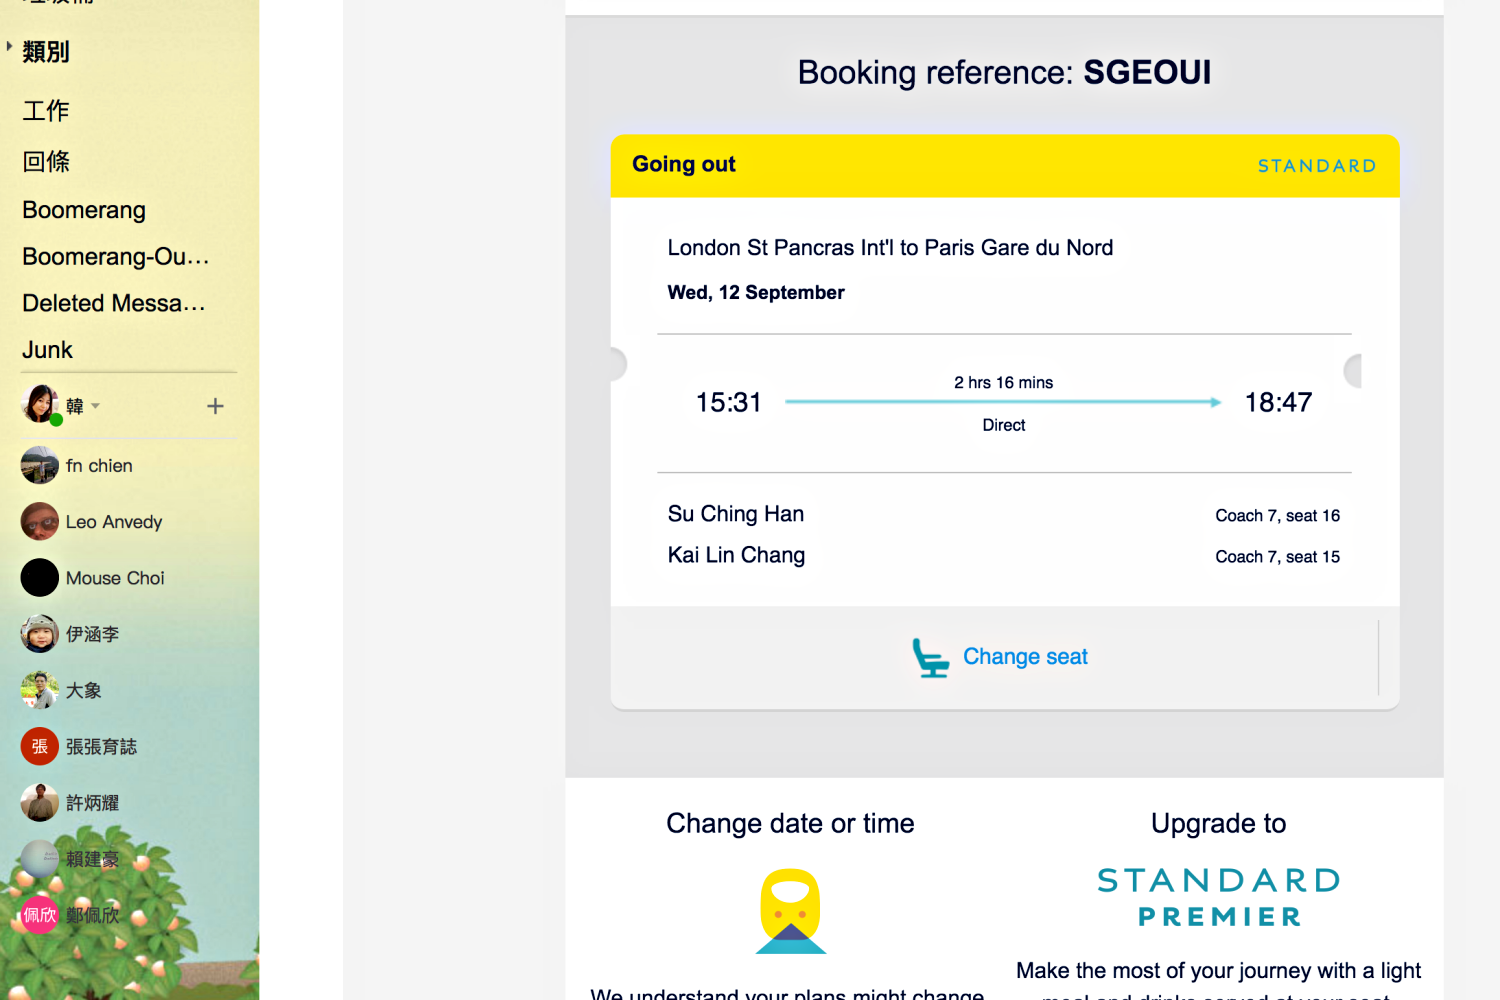The height and width of the screenshot is (1000, 1500).
Task: Open the Junk folder
Action: [47, 350]
